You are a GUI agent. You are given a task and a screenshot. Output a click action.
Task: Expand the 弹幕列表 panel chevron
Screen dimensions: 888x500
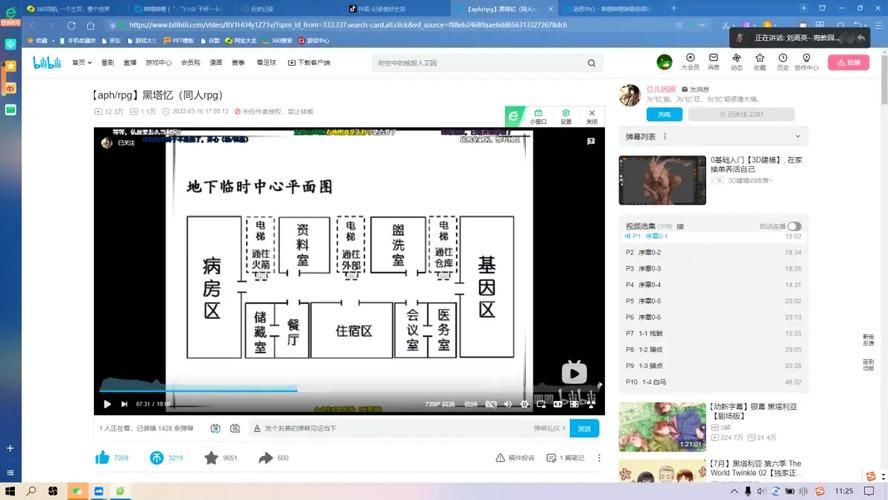point(797,136)
